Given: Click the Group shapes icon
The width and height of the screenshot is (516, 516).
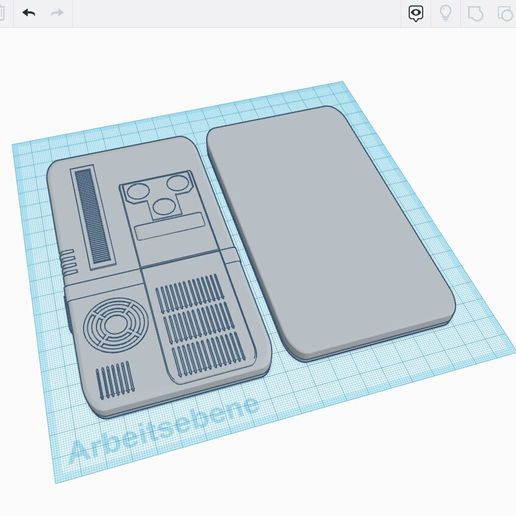Looking at the screenshot, I should click(476, 14).
